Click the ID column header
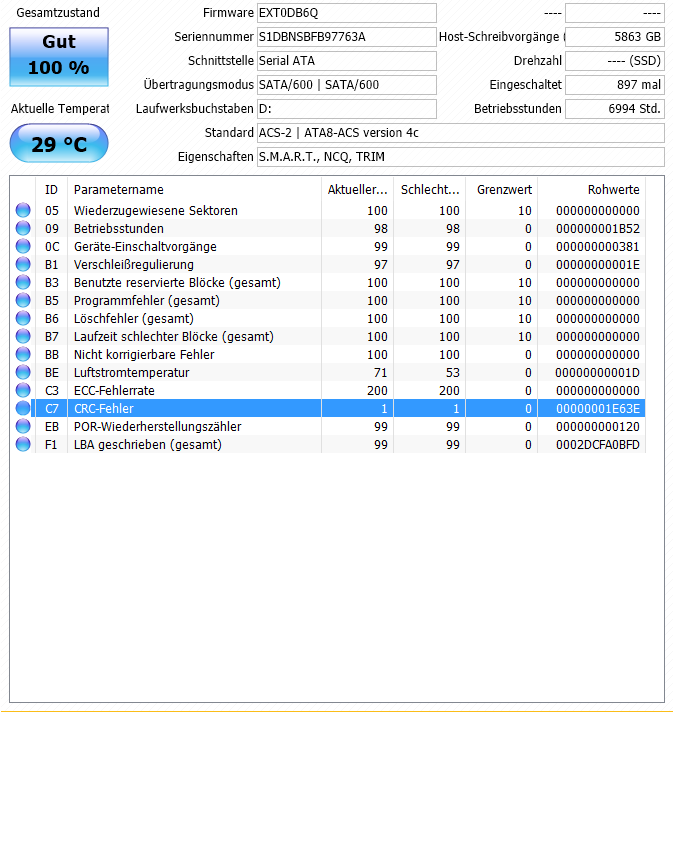The height and width of the screenshot is (847, 673). (x=51, y=190)
